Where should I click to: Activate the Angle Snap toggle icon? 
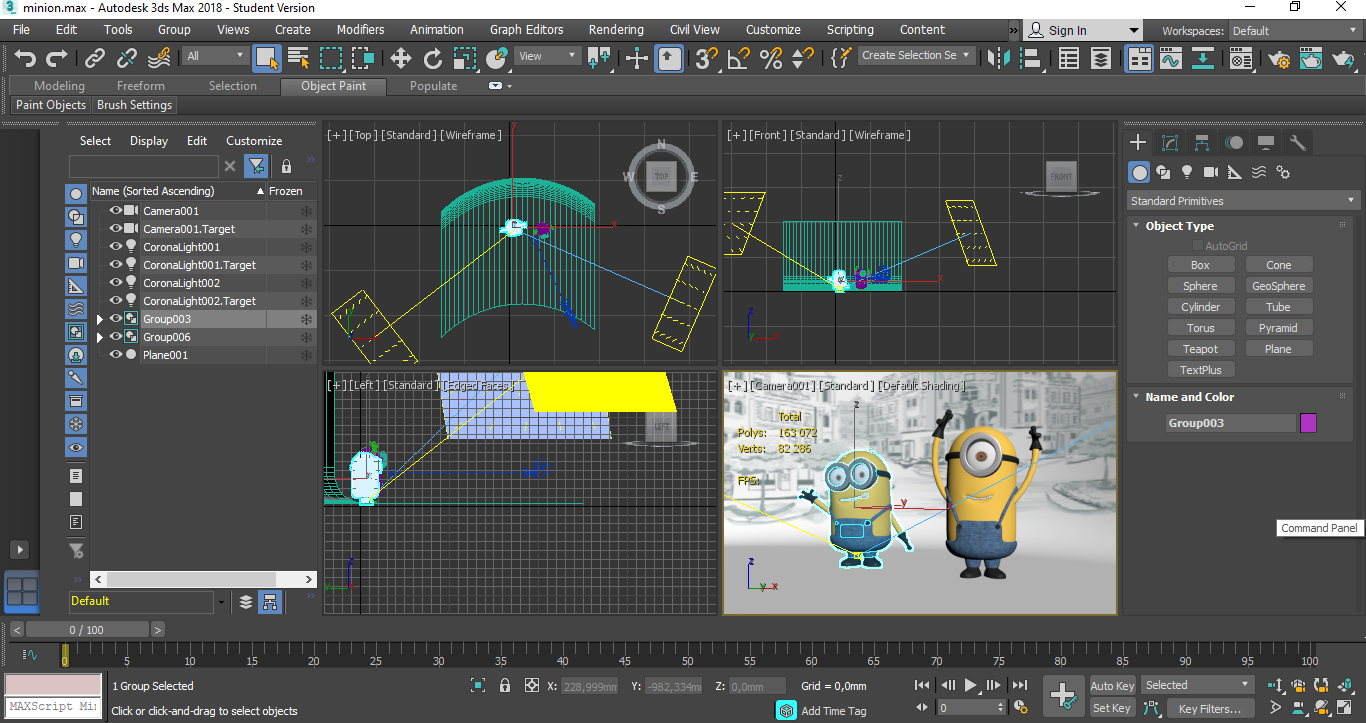pyautogui.click(x=738, y=59)
